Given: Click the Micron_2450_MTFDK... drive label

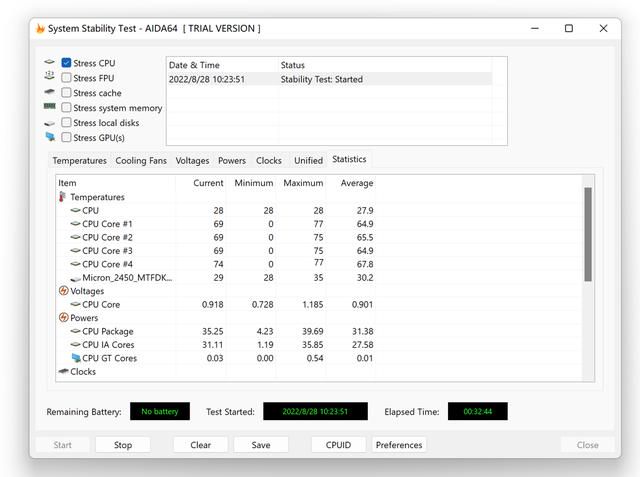Looking at the screenshot, I should pos(127,277).
